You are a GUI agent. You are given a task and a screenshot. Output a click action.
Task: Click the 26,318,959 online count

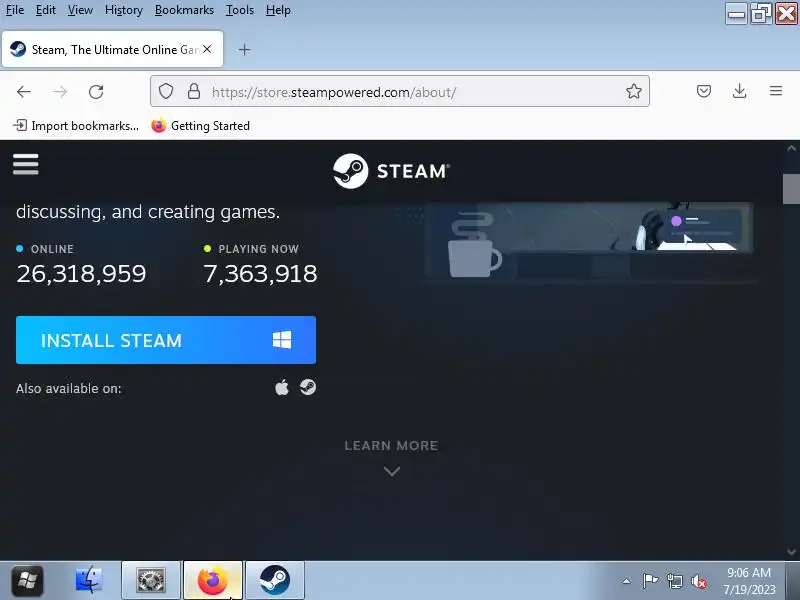(x=81, y=274)
